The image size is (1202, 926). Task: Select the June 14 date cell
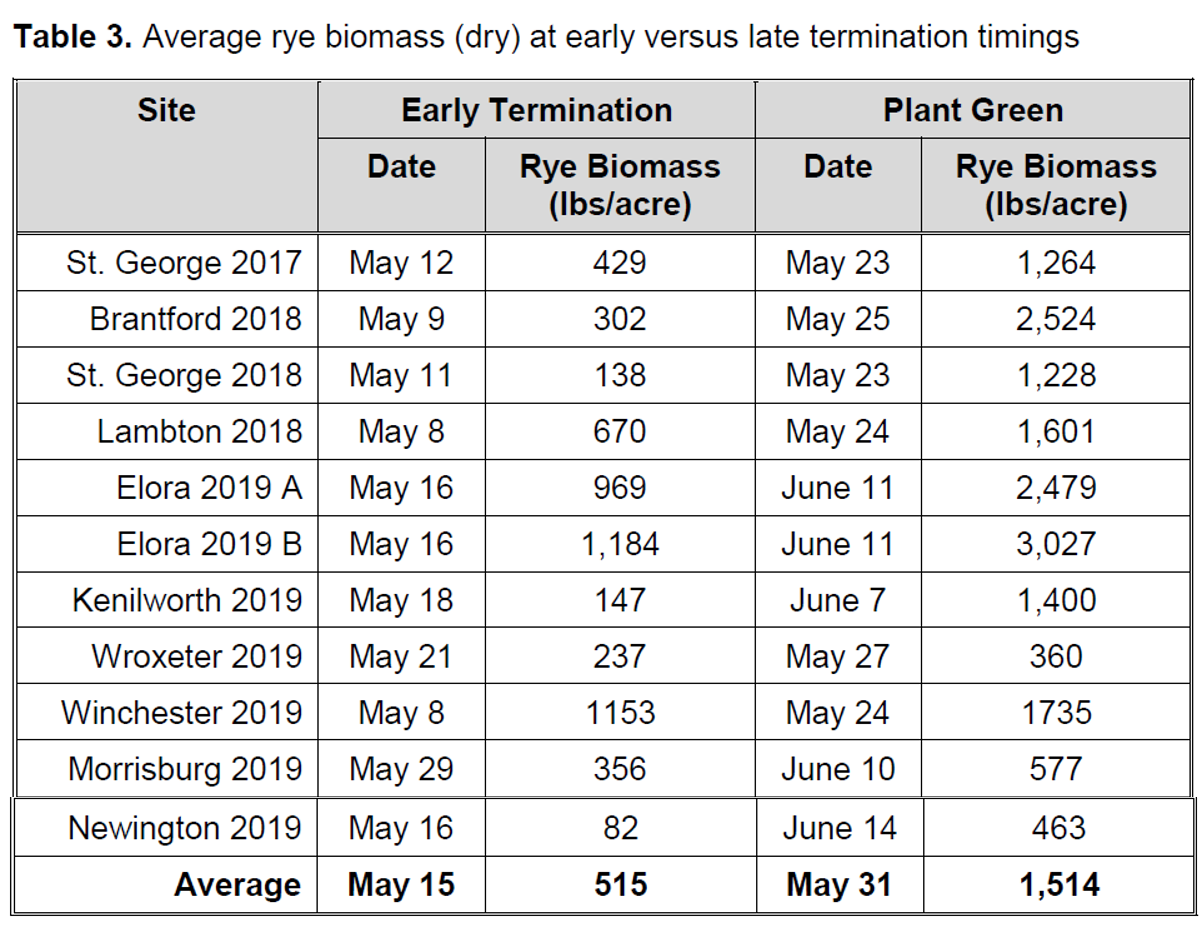(x=838, y=828)
